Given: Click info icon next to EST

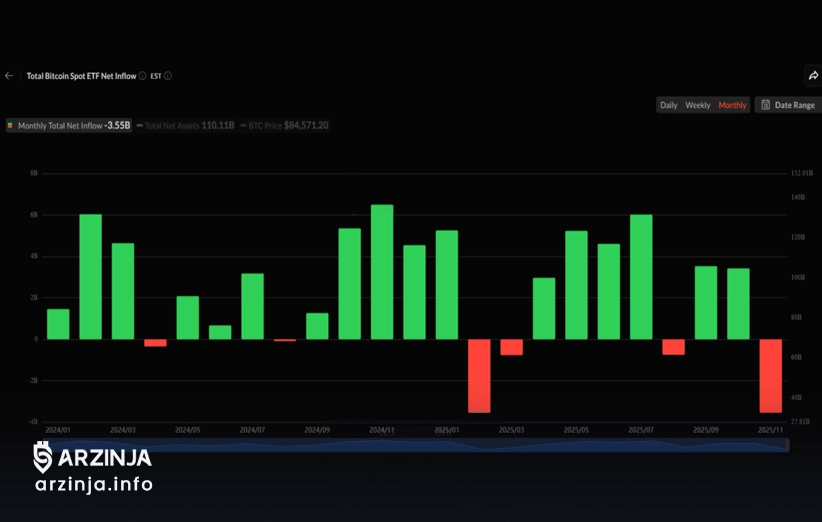Looking at the screenshot, I should [168, 76].
